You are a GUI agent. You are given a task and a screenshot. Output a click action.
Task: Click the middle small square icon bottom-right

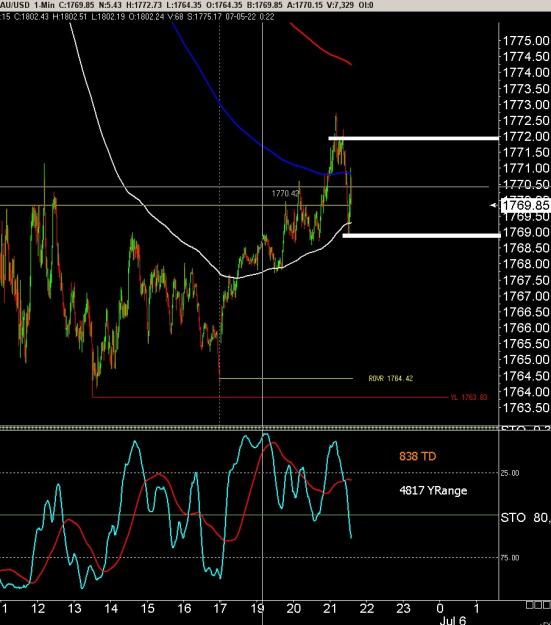537,605
